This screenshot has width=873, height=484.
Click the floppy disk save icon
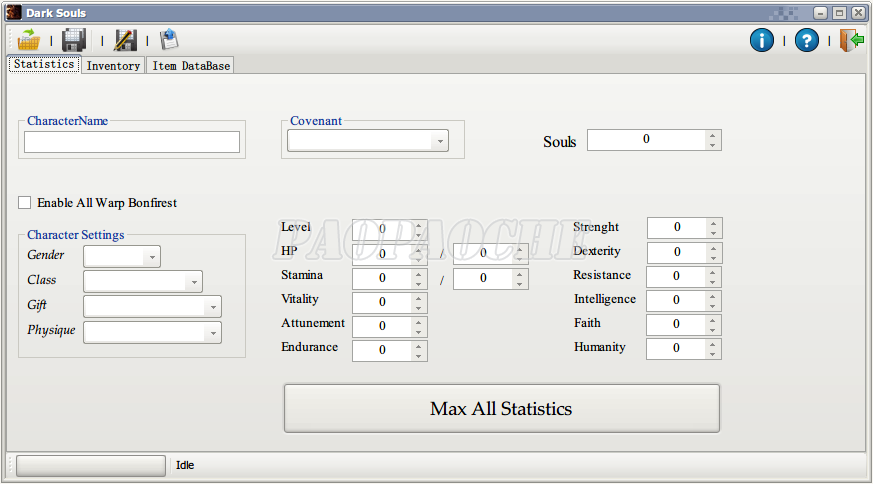tap(74, 40)
